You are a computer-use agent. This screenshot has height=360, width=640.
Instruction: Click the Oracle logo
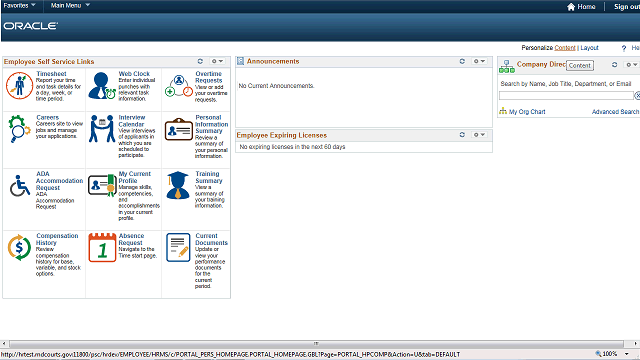pos(31,26)
